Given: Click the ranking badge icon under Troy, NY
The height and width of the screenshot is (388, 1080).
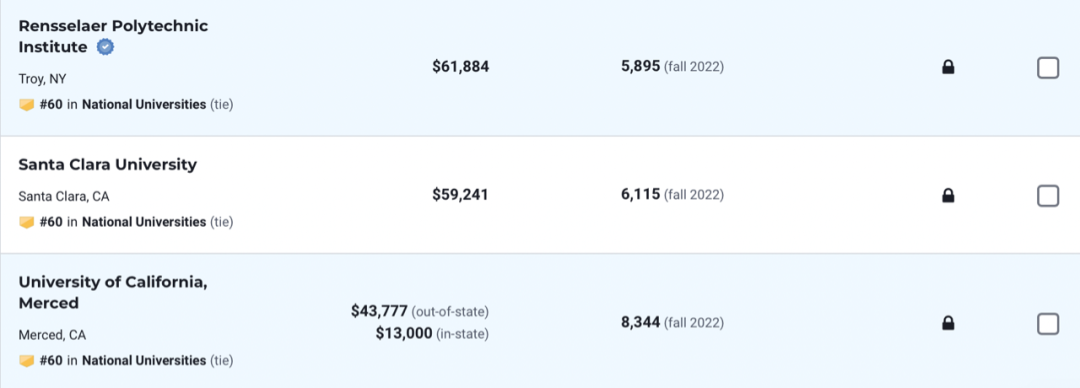Looking at the screenshot, I should click(26, 105).
